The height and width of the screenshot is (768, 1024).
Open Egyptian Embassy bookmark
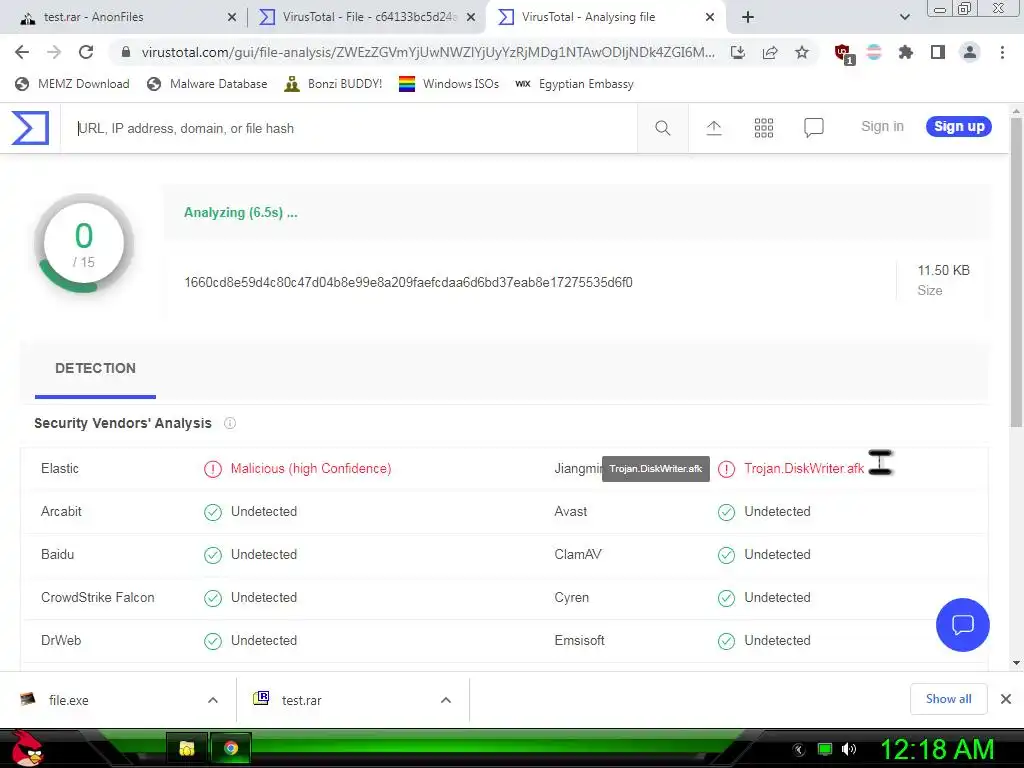click(574, 84)
